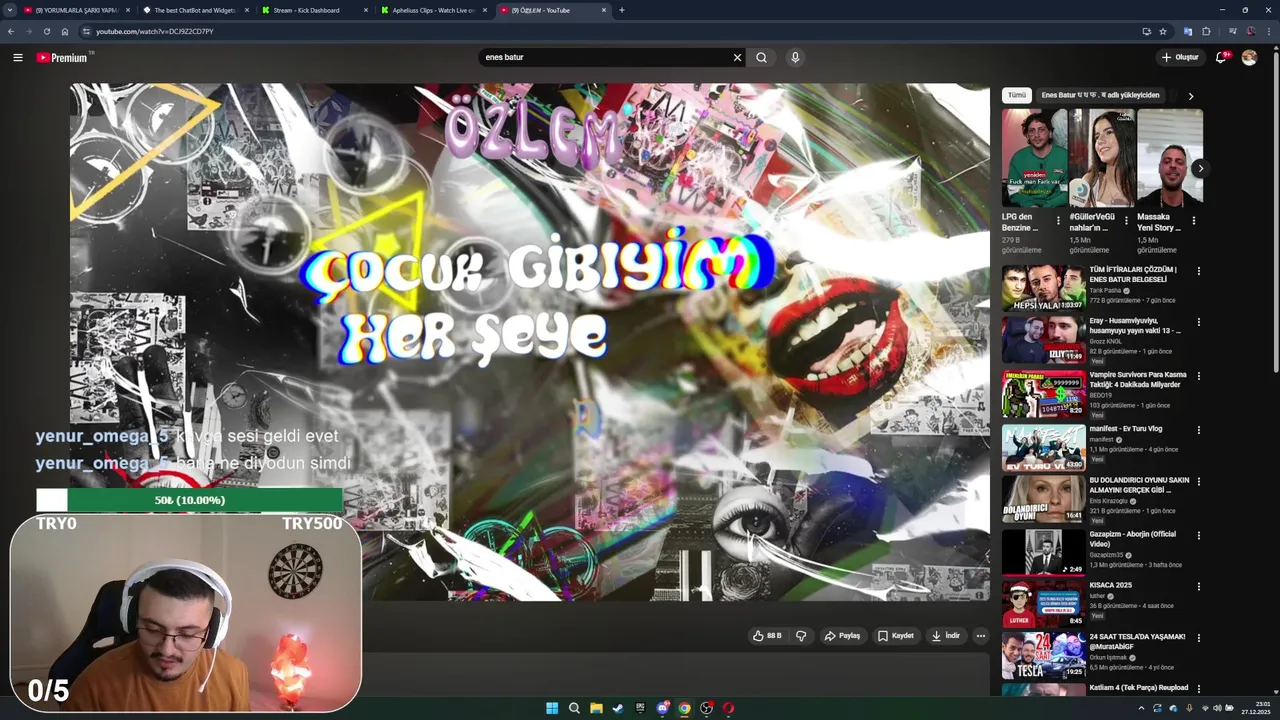The image size is (1280, 720).
Task: Switch to 'Apheliuss Clips' browser tab
Action: click(433, 10)
